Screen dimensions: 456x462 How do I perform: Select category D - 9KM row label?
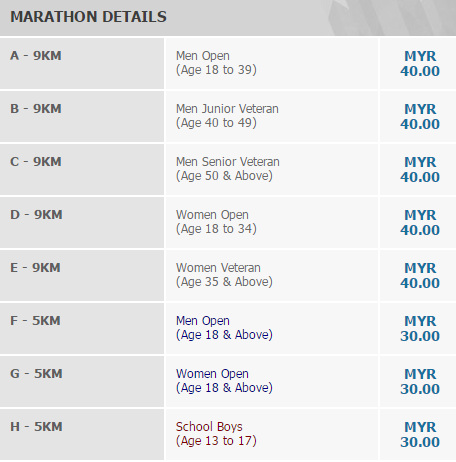pyautogui.click(x=36, y=215)
